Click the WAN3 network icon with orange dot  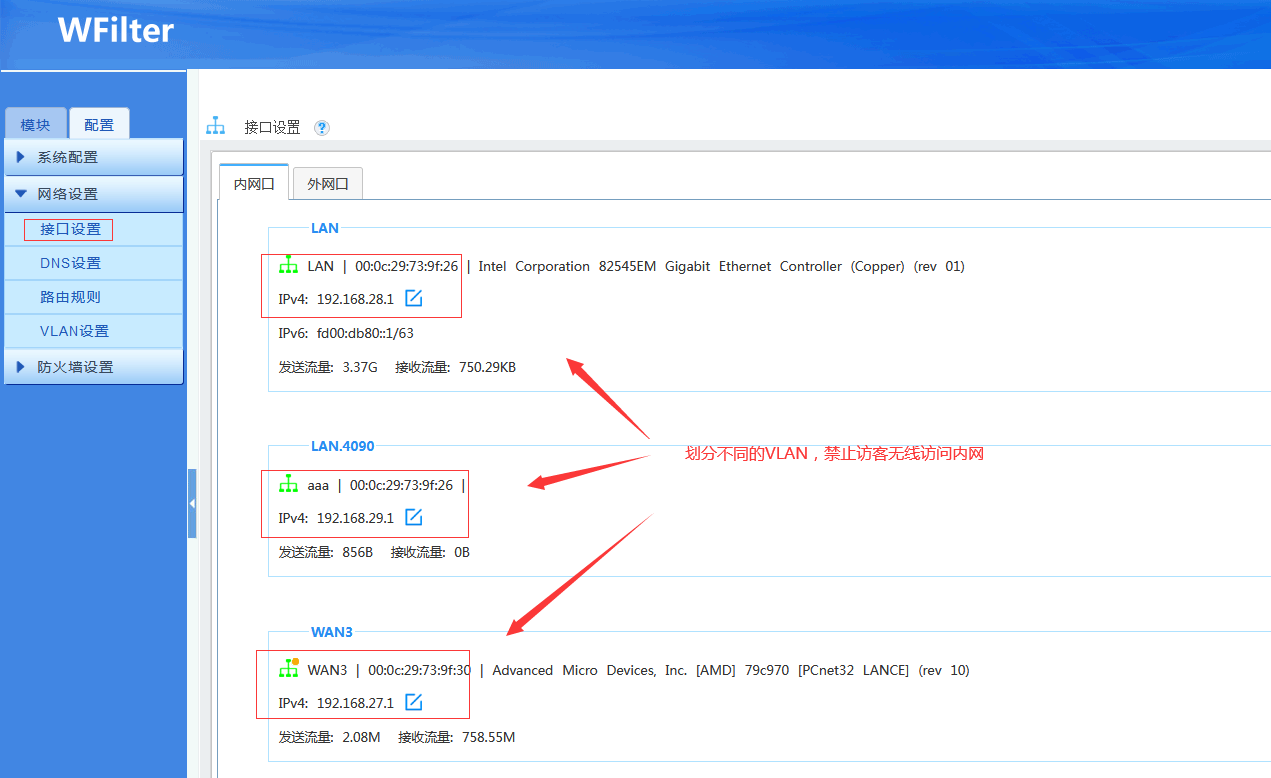pyautogui.click(x=289, y=669)
